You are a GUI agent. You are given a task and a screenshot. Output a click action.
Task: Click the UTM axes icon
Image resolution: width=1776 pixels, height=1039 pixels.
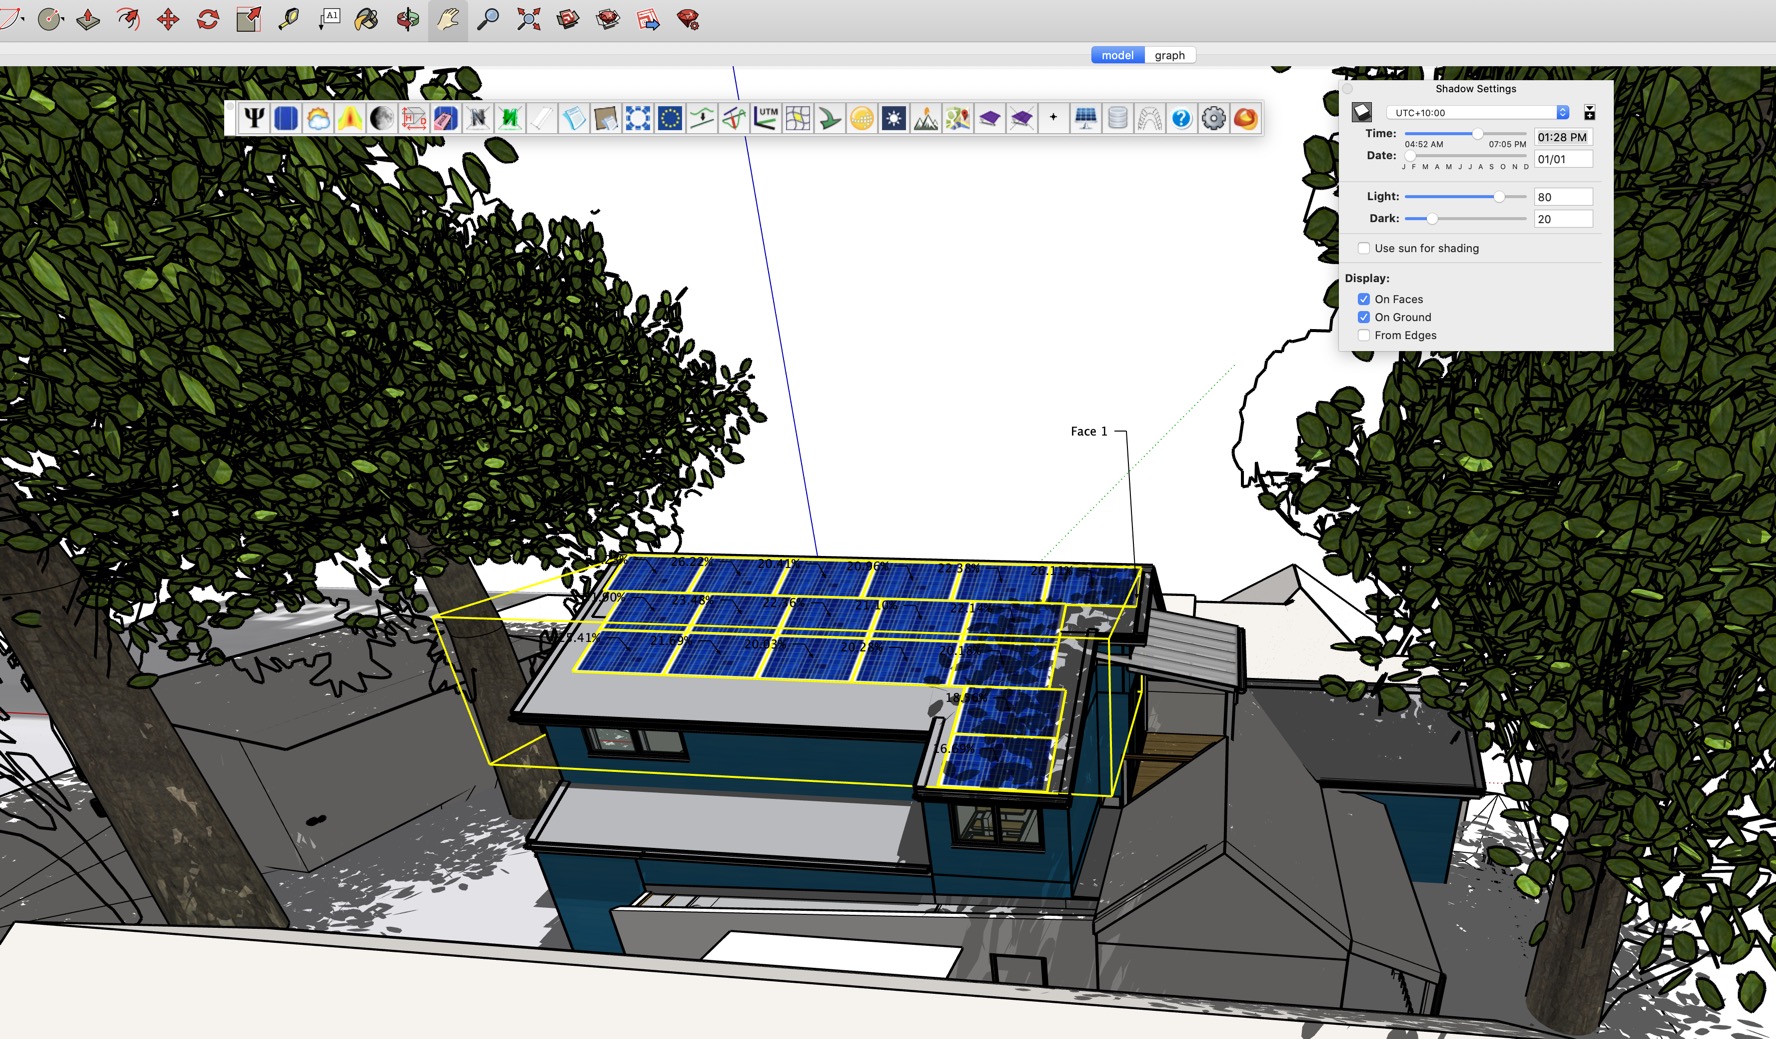coord(766,118)
